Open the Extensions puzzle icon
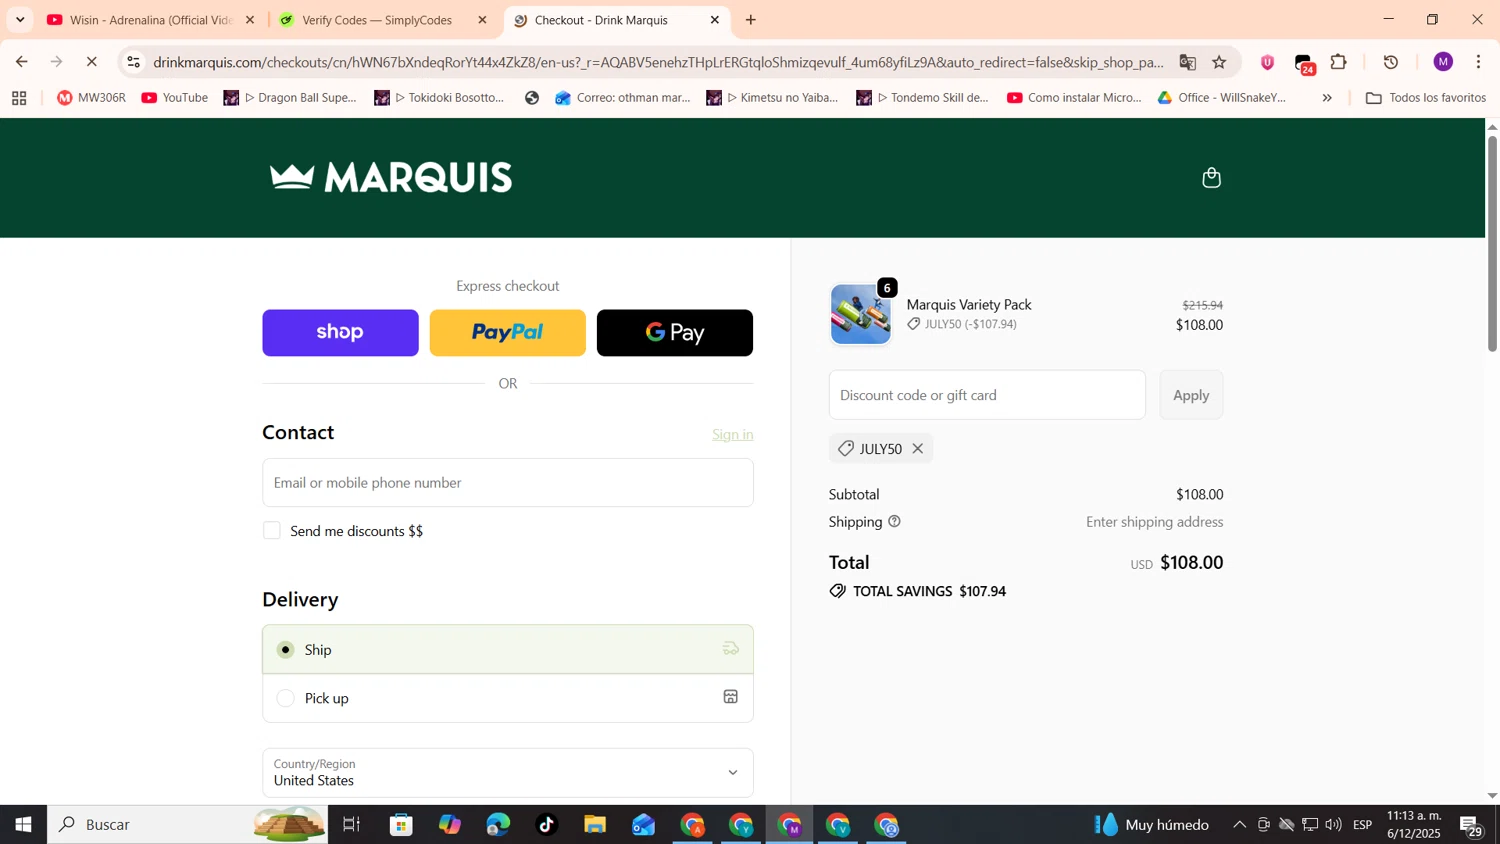 pos(1339,62)
